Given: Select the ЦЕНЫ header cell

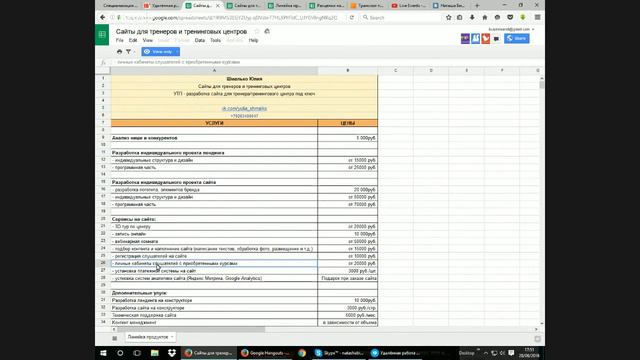Looking at the screenshot, I should [x=348, y=123].
